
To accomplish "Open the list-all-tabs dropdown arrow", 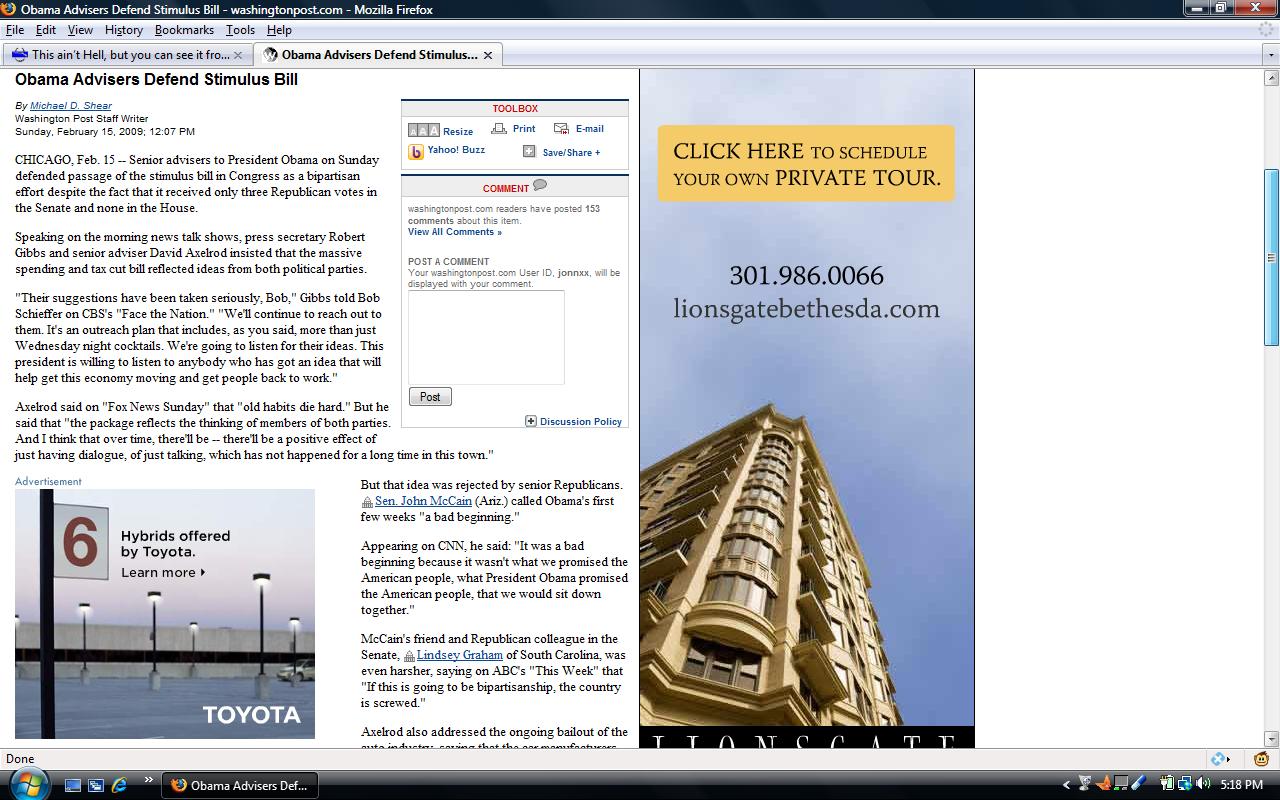I will [x=1270, y=55].
